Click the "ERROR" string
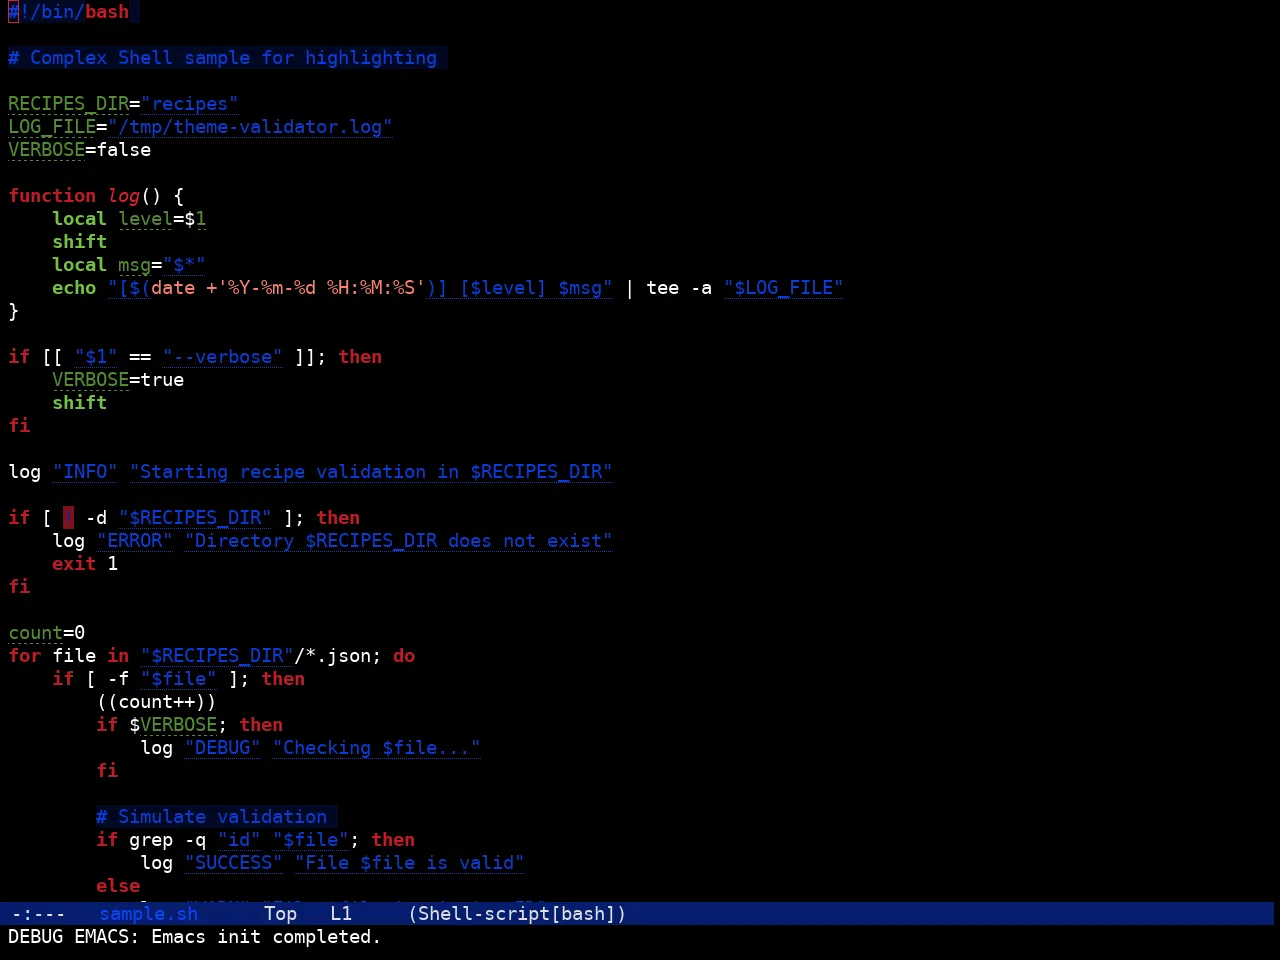The width and height of the screenshot is (1280, 960). 134,541
